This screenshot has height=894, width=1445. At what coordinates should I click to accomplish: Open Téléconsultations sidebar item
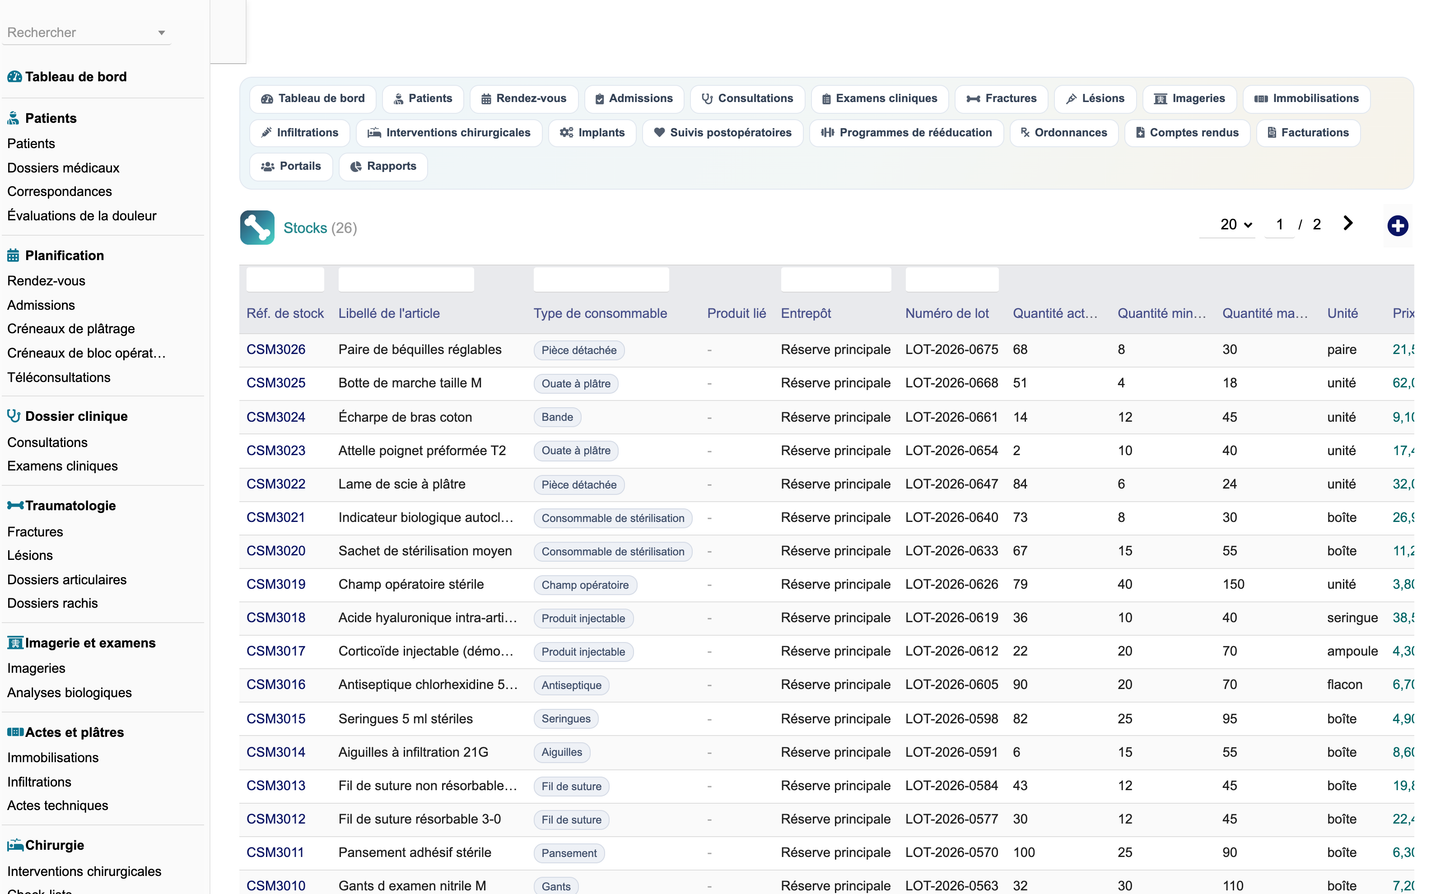tap(59, 378)
